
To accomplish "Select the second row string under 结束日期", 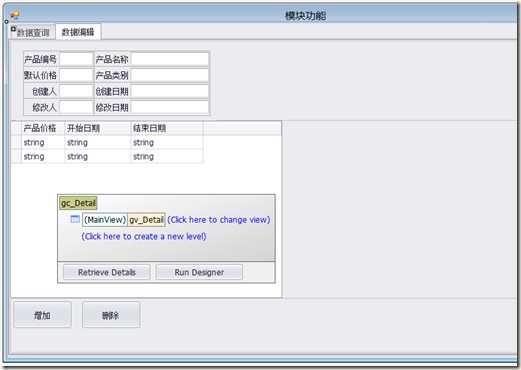I will [143, 157].
